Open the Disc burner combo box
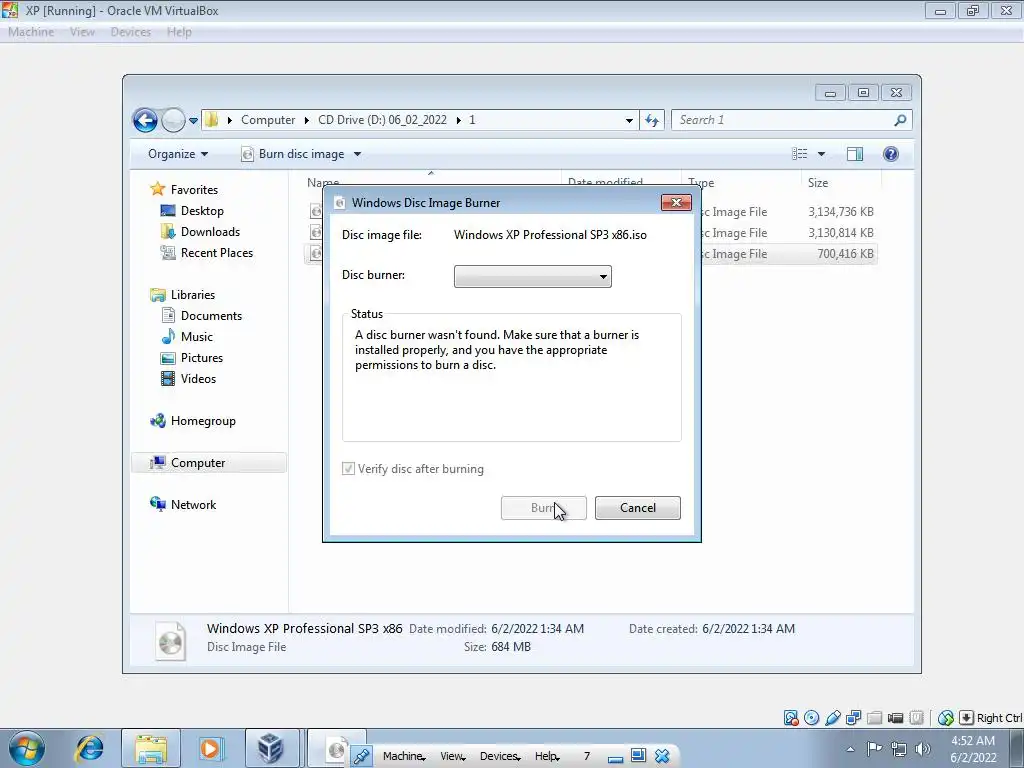Image resolution: width=1024 pixels, height=768 pixels. pyautogui.click(x=532, y=276)
